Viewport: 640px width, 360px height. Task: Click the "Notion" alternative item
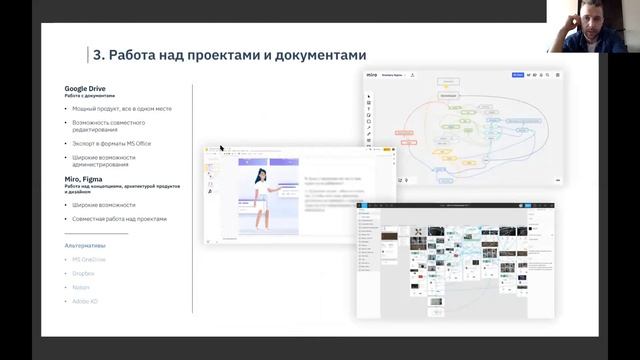[81, 287]
